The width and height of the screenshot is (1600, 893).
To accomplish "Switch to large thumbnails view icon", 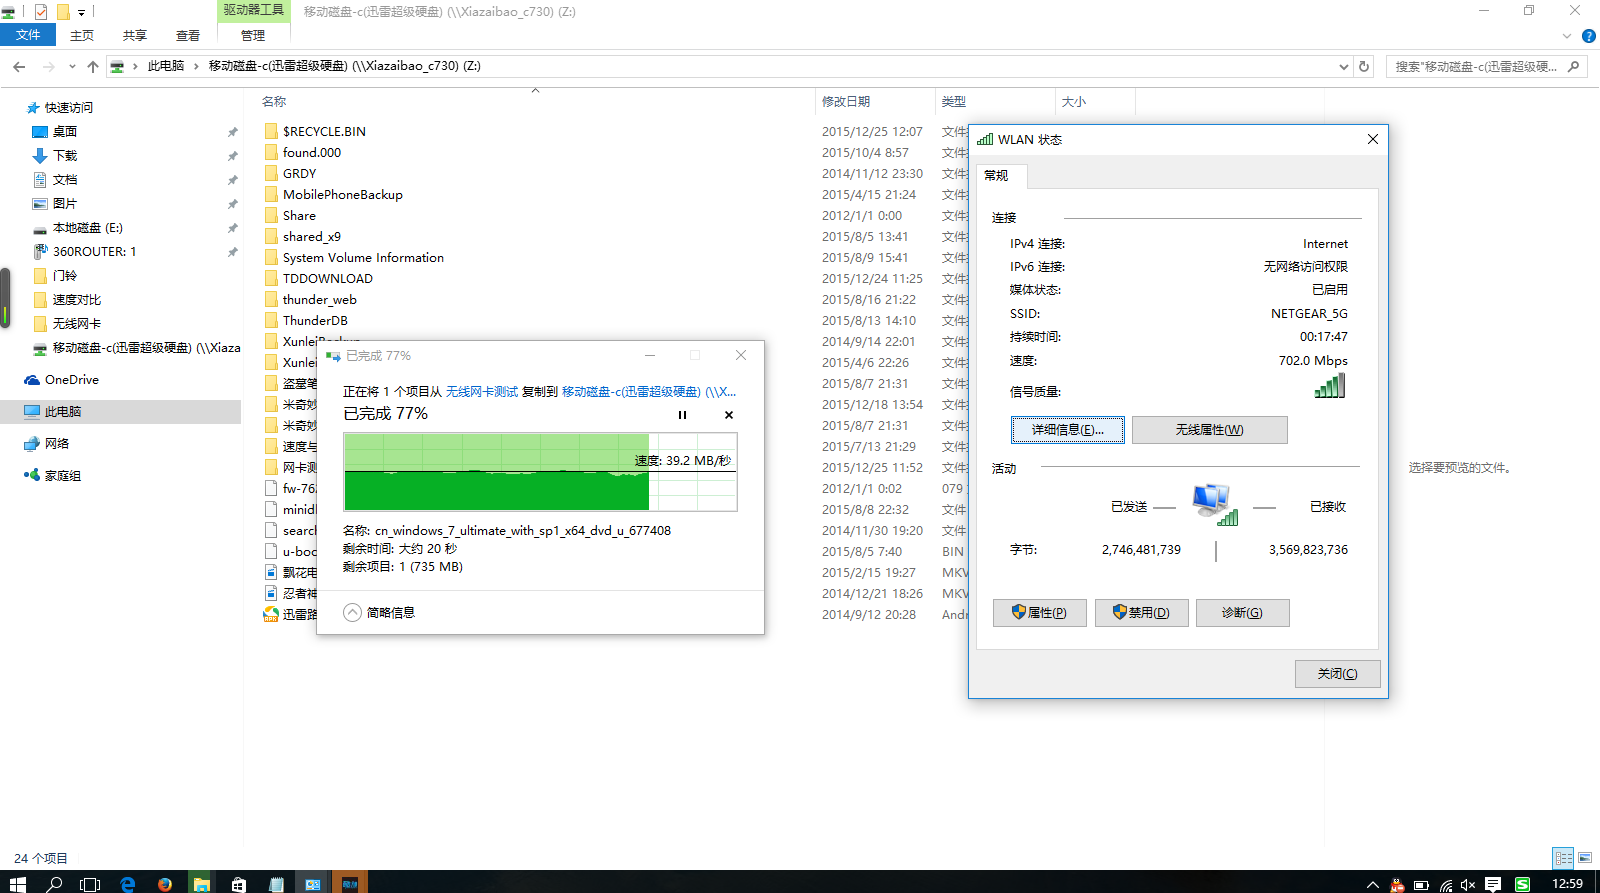I will [1585, 858].
